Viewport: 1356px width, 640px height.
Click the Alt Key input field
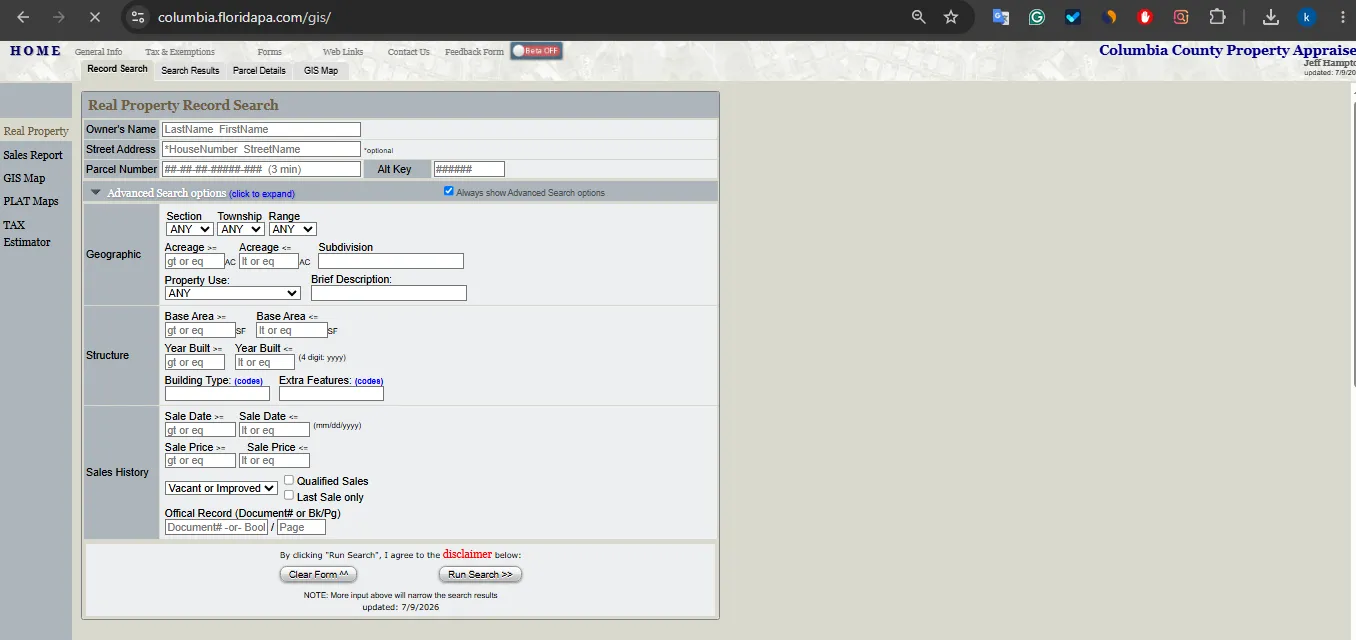click(469, 169)
